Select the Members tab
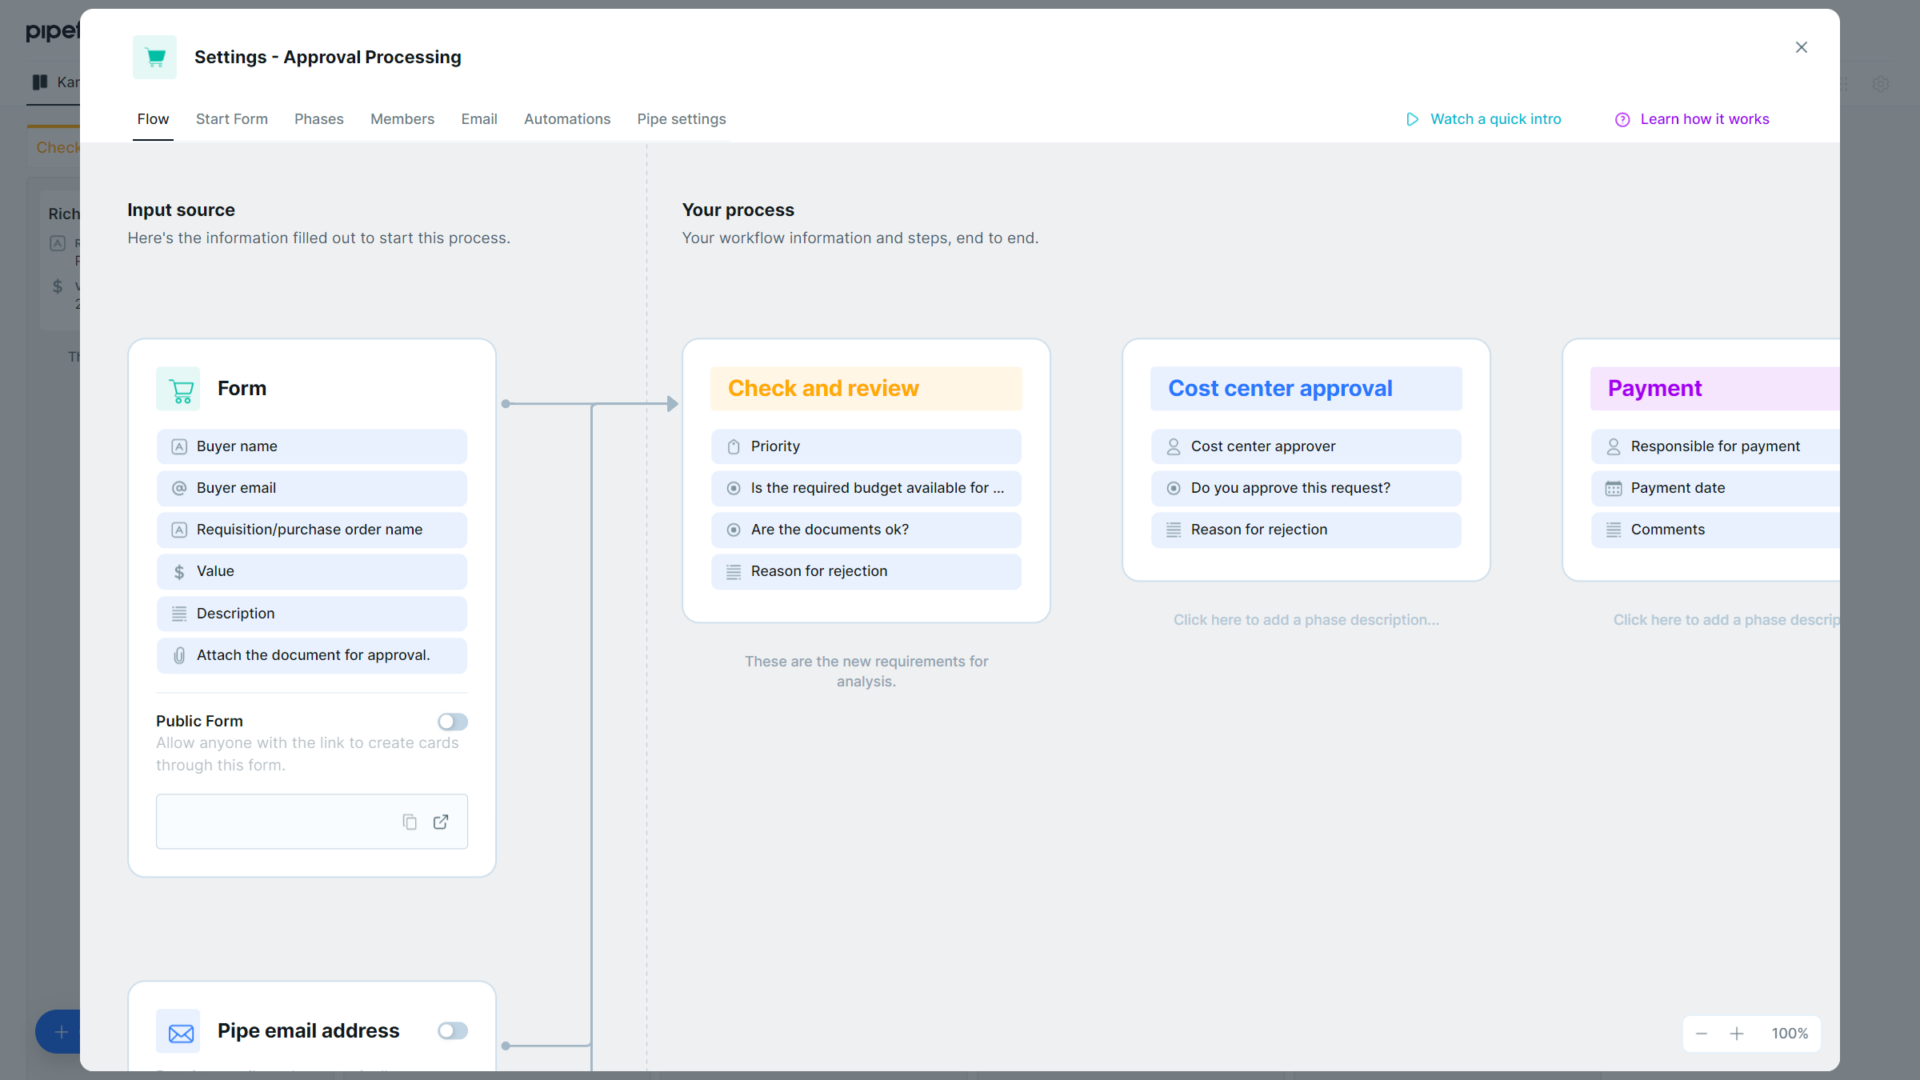The height and width of the screenshot is (1080, 1920). (402, 119)
